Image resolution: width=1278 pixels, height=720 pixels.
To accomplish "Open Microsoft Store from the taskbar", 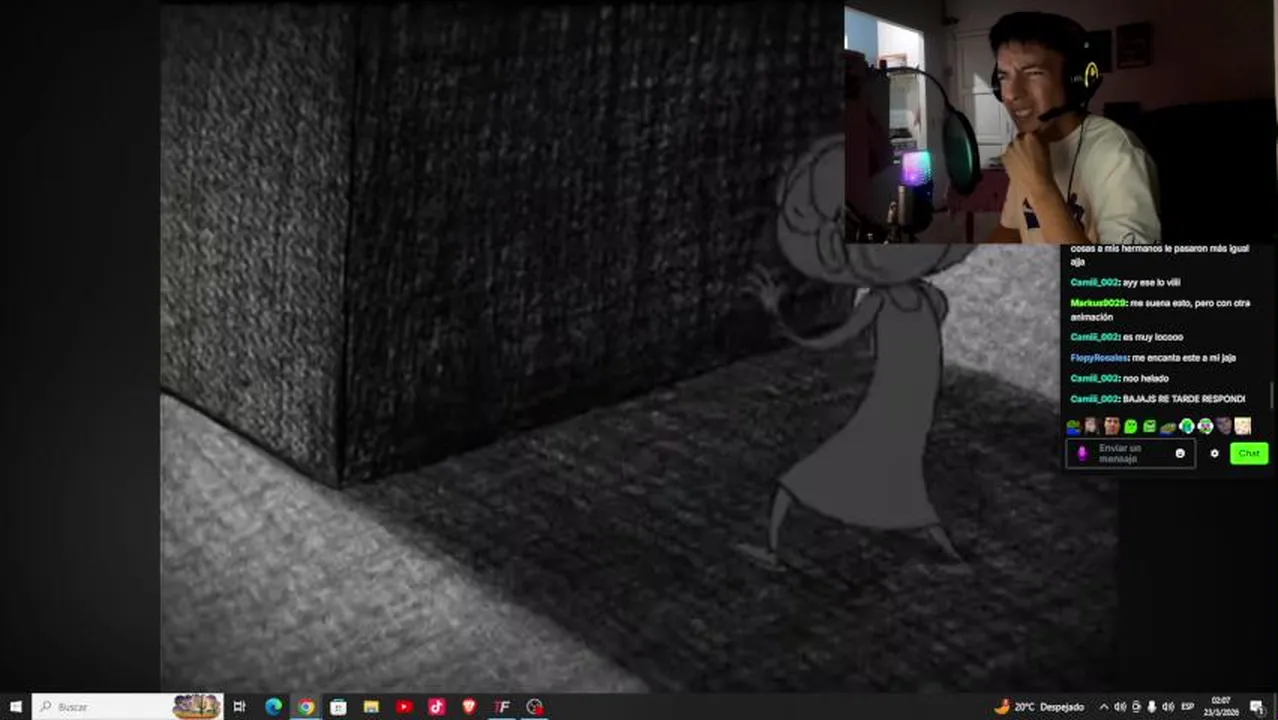I will click(338, 707).
